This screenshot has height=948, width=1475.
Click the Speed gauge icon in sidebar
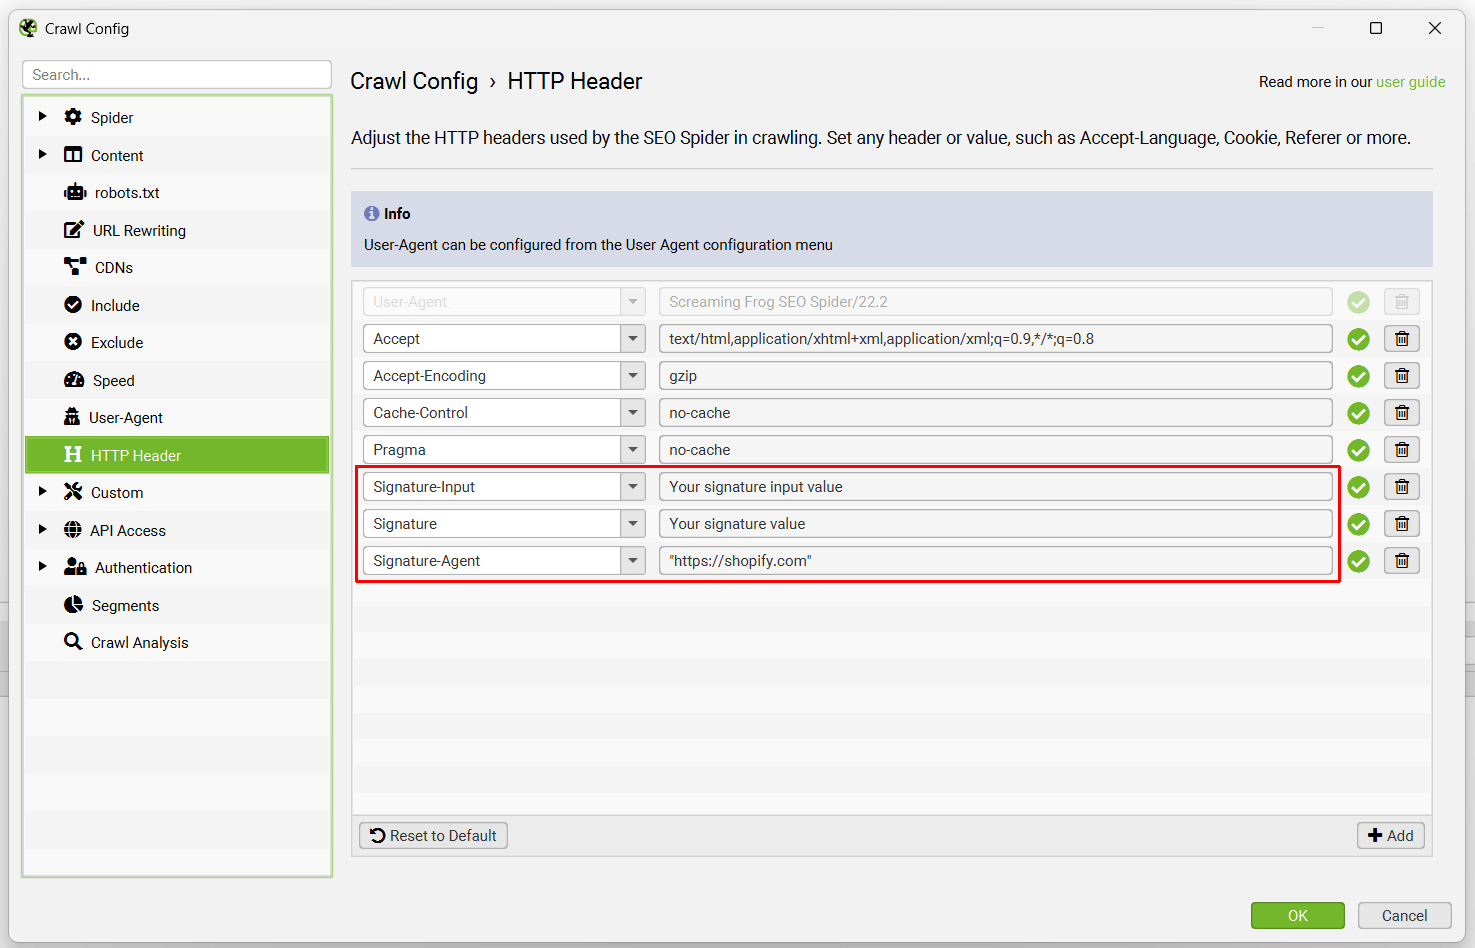(x=74, y=380)
